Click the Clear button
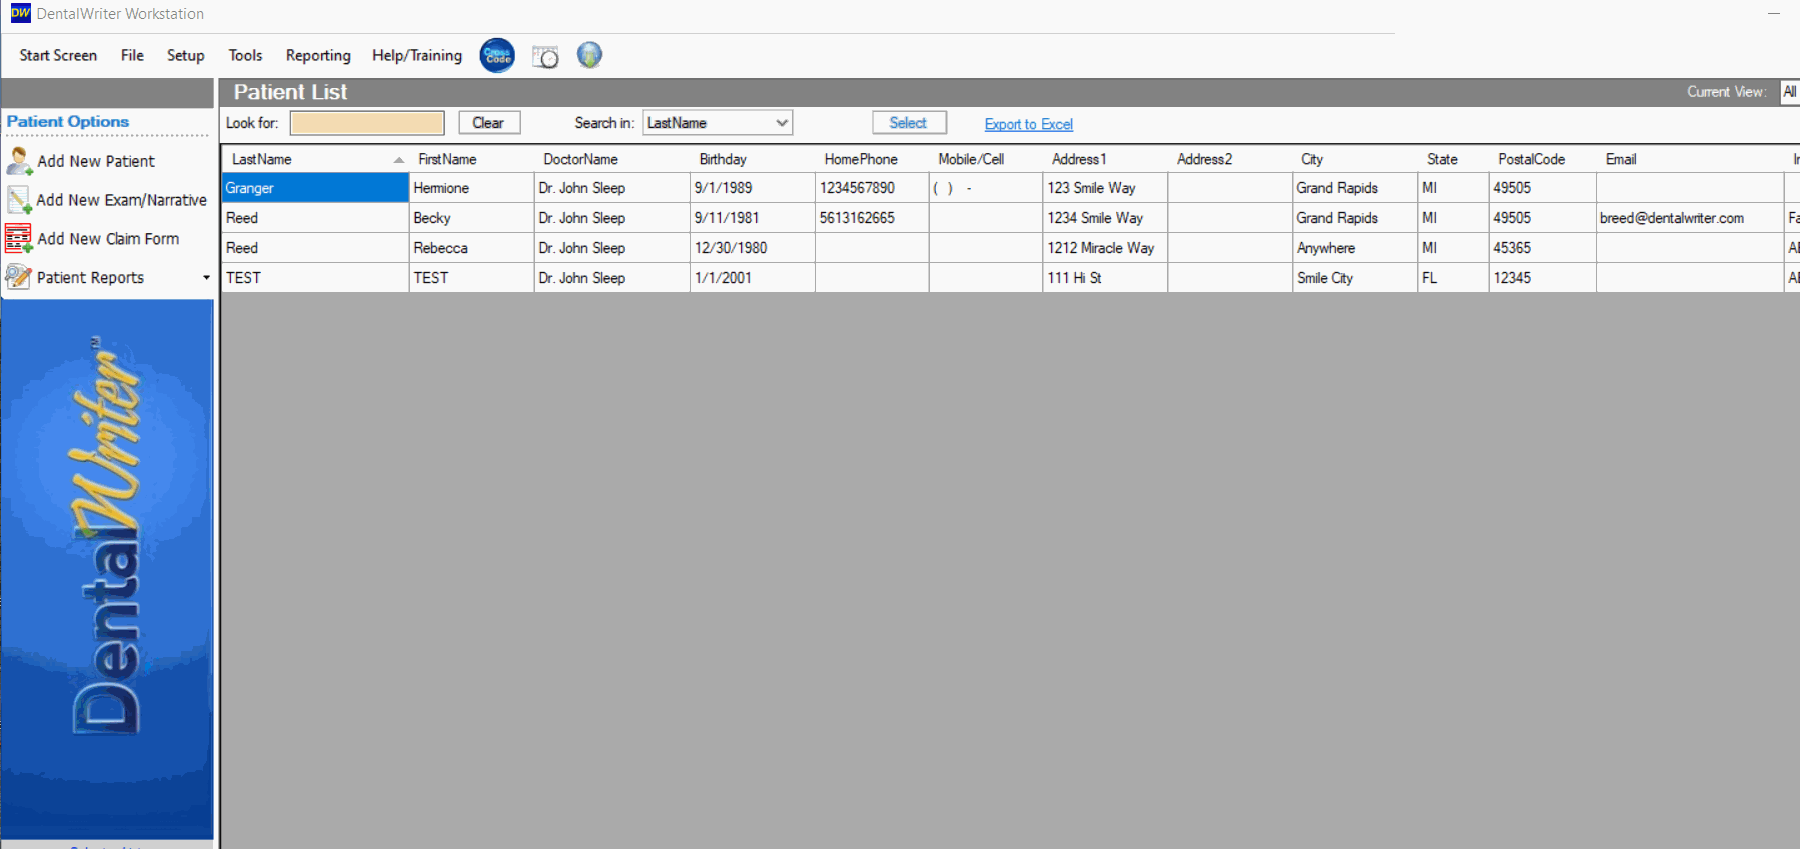This screenshot has height=849, width=1800. click(489, 123)
